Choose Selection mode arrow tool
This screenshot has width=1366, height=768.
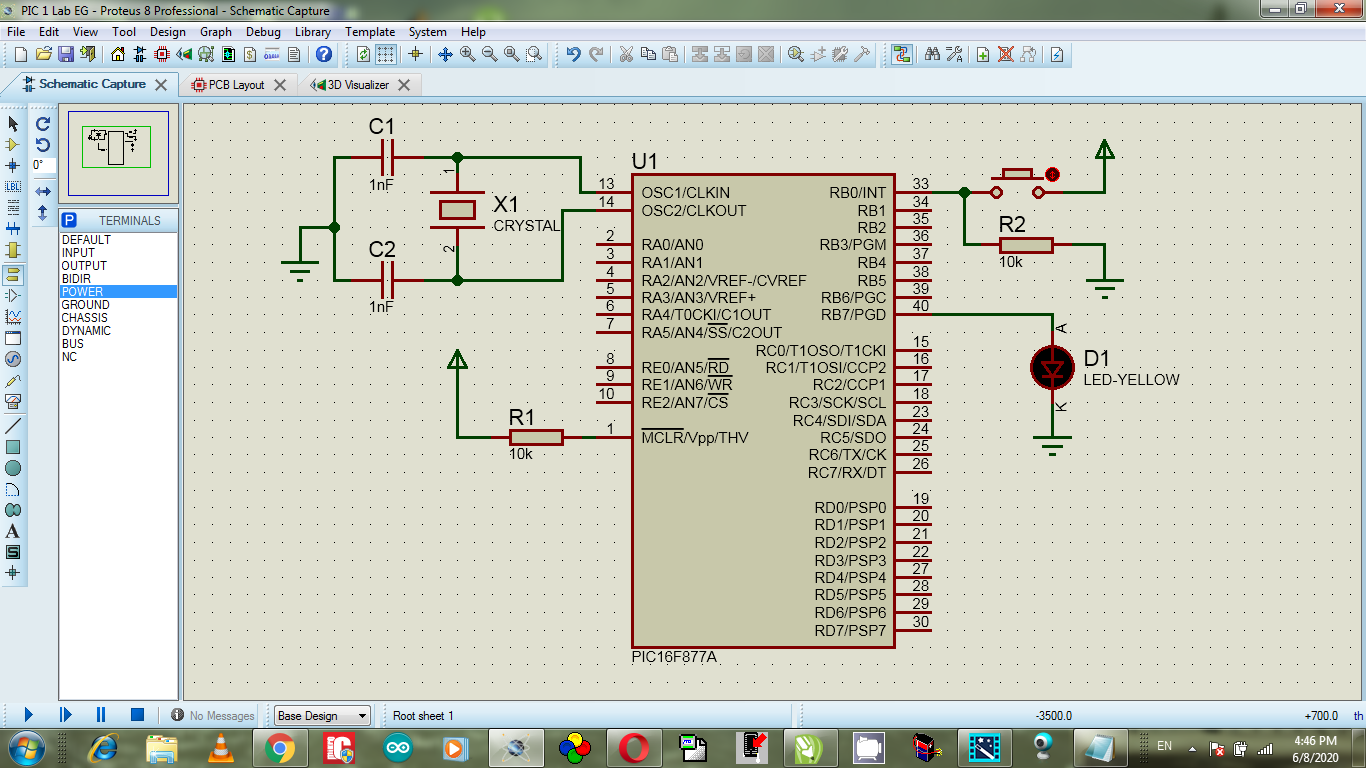pos(13,123)
